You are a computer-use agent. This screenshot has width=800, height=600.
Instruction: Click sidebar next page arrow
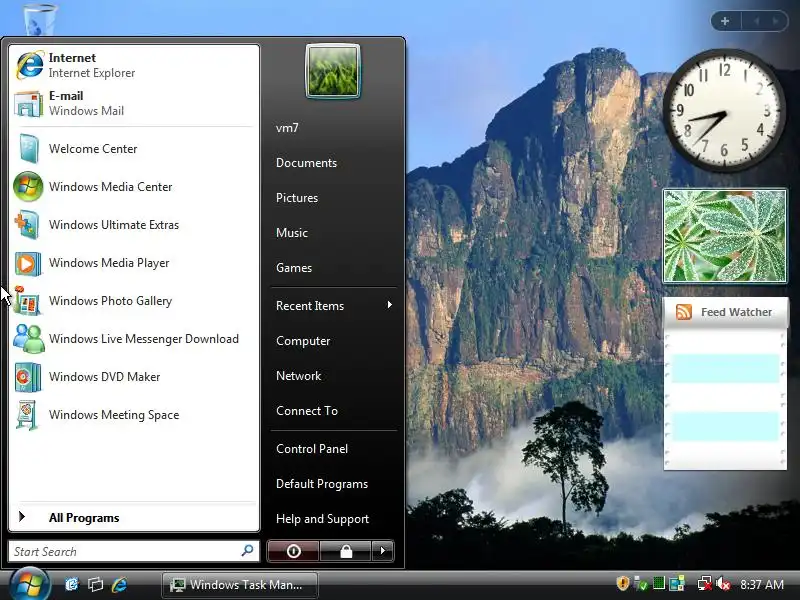coord(776,21)
